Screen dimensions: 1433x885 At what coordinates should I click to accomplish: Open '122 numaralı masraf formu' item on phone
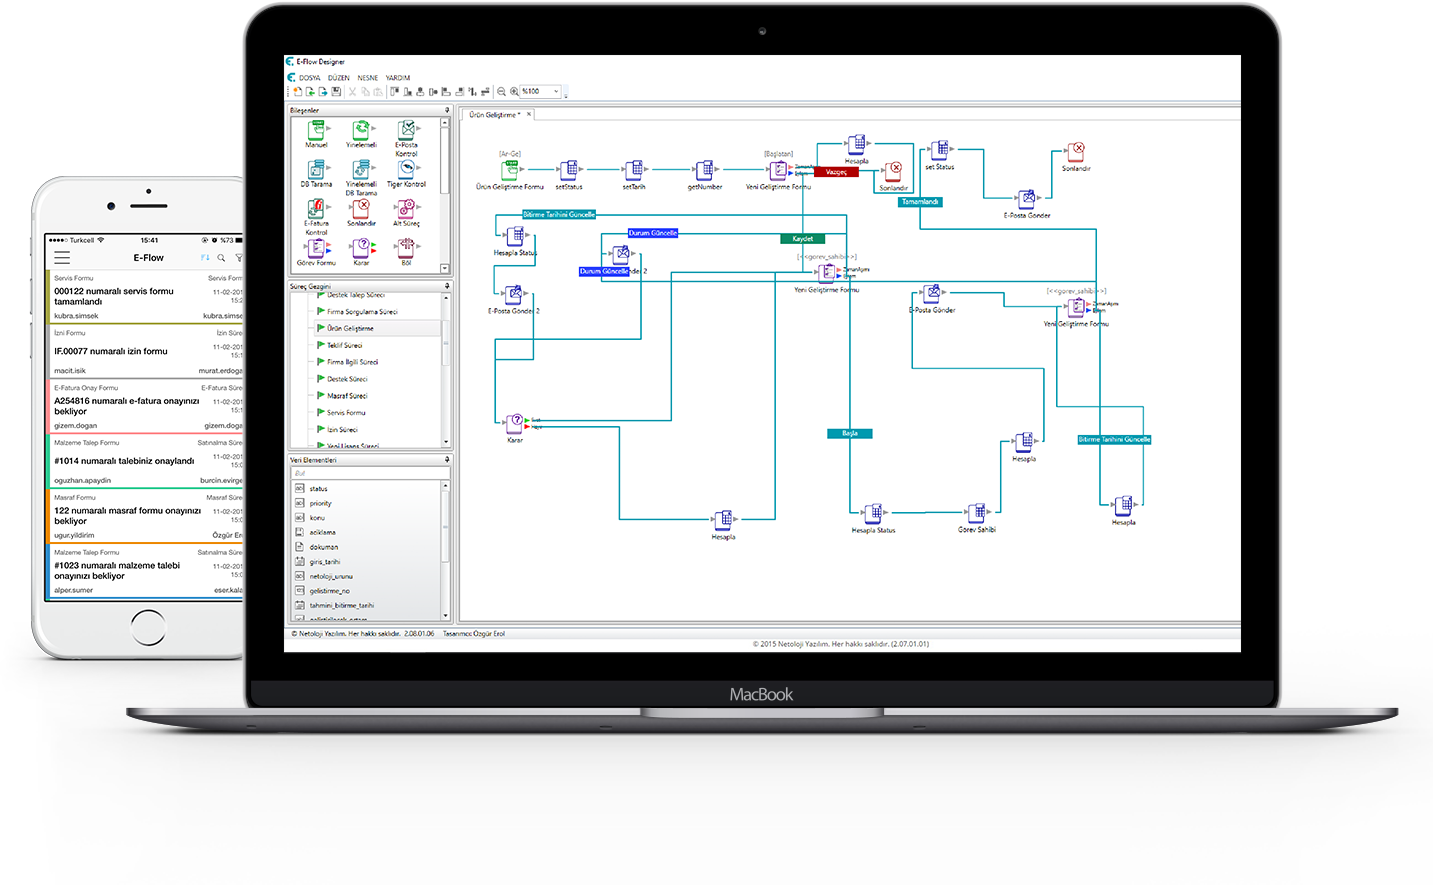tap(145, 516)
